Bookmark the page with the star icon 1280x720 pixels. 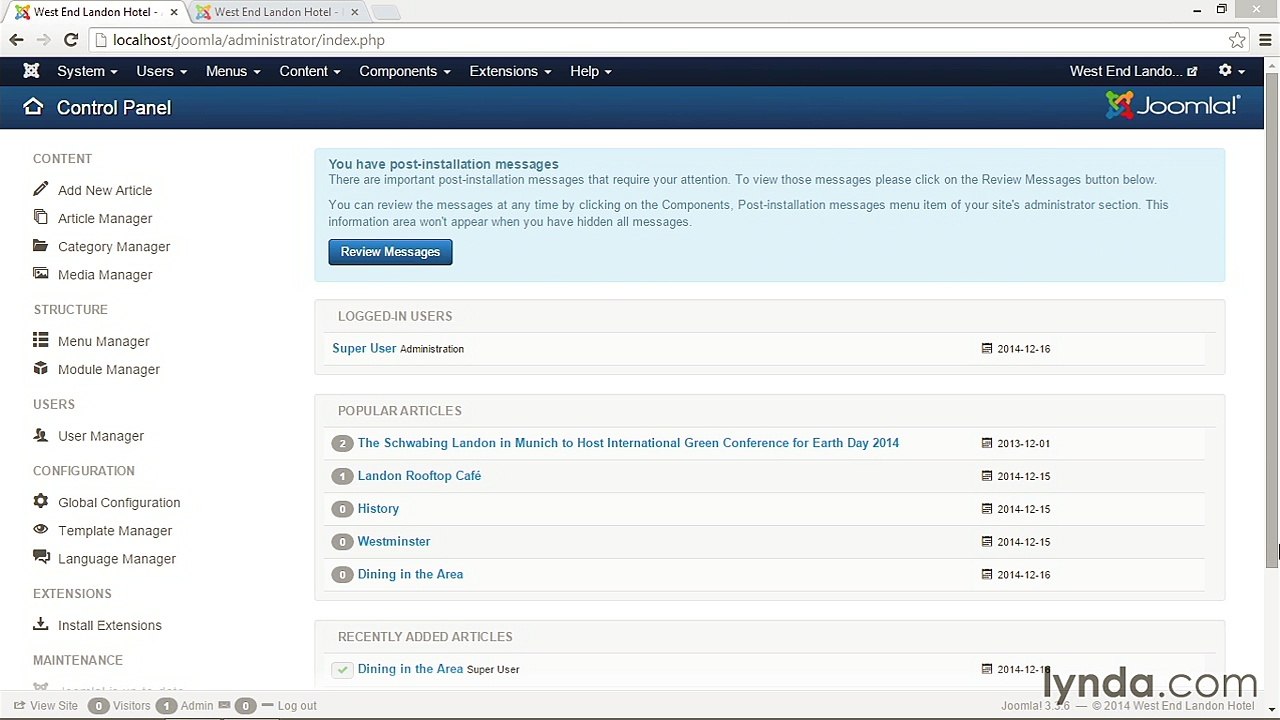coord(1237,40)
